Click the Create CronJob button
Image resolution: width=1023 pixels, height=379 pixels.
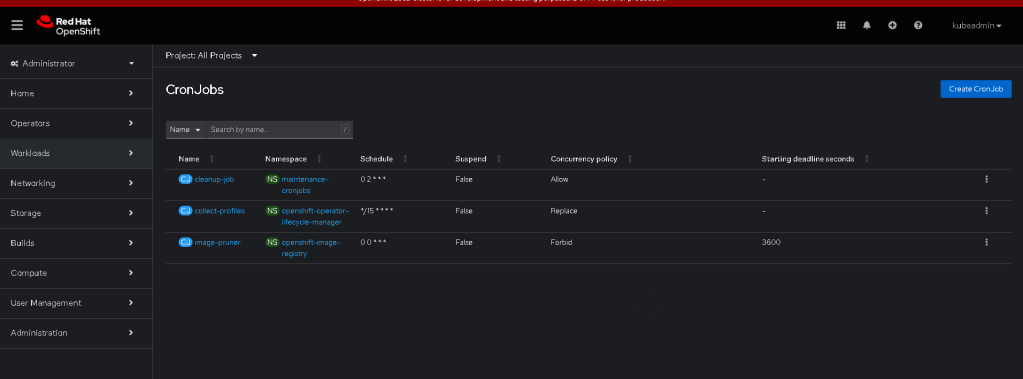click(x=975, y=89)
